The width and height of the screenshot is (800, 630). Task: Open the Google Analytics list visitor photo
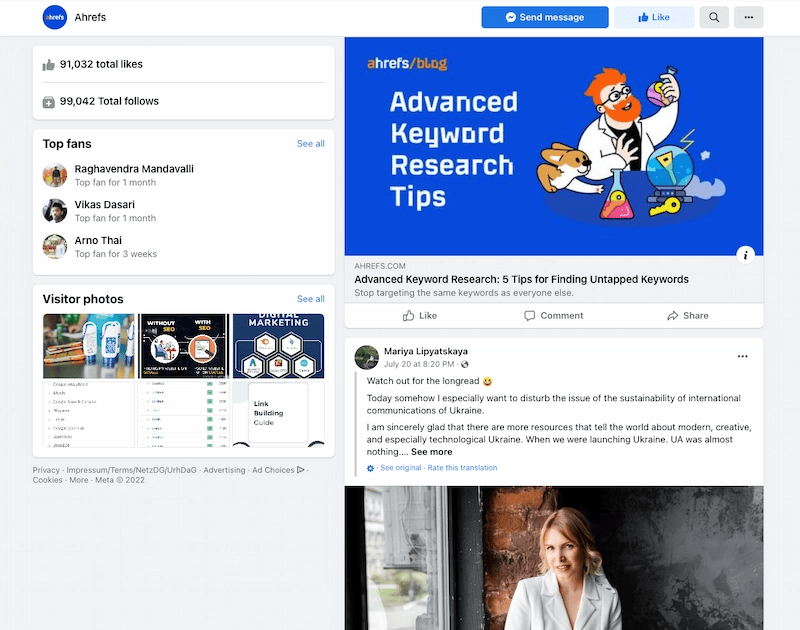(x=89, y=414)
